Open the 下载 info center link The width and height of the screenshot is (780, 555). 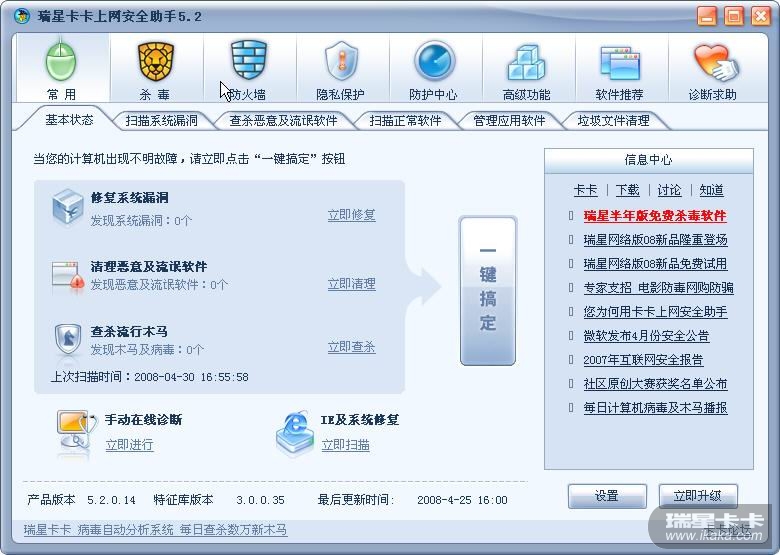[x=627, y=190]
